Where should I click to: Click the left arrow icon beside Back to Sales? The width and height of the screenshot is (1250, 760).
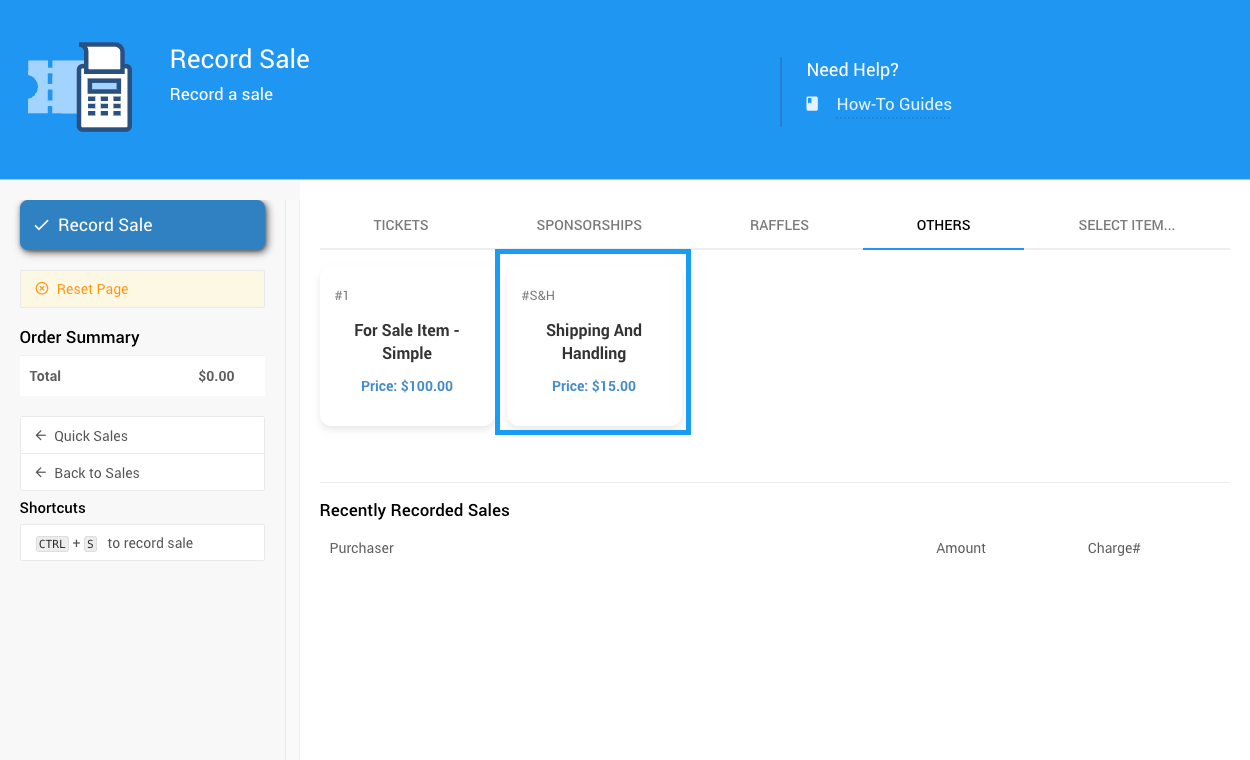[40, 473]
